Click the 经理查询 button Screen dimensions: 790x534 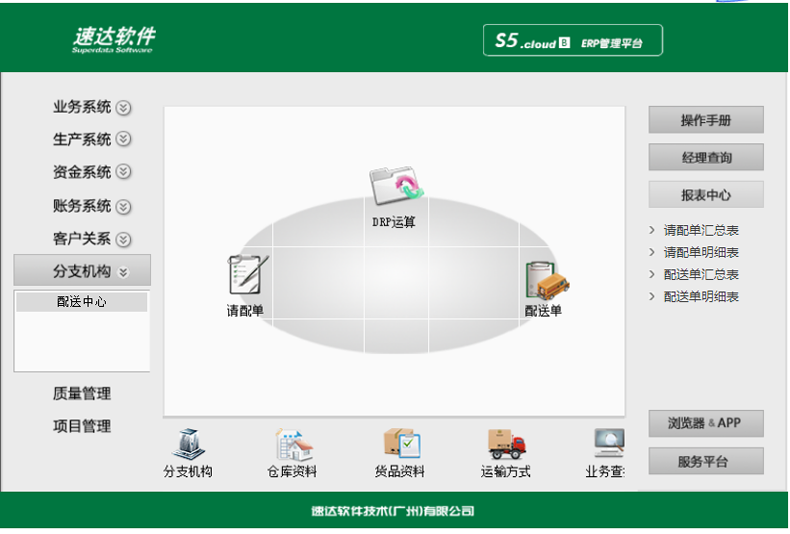(706, 157)
